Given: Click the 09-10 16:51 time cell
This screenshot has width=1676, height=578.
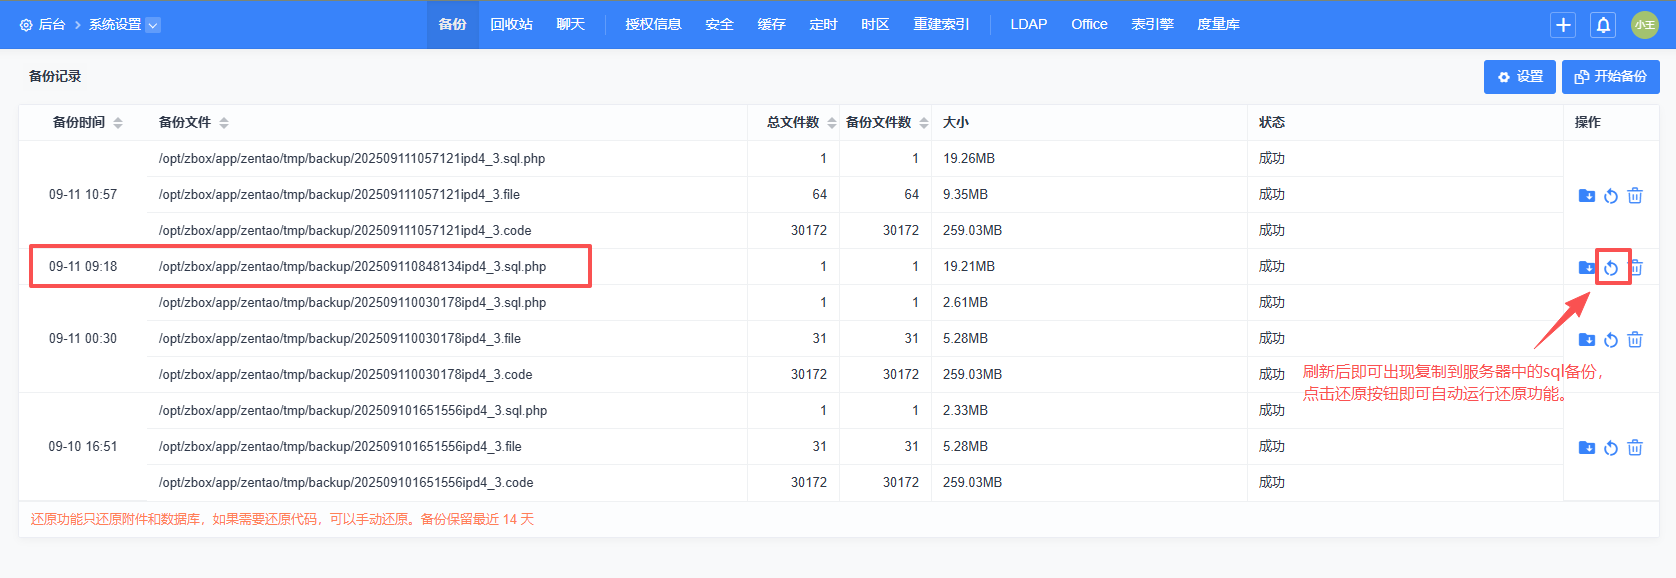Looking at the screenshot, I should click(x=83, y=447).
